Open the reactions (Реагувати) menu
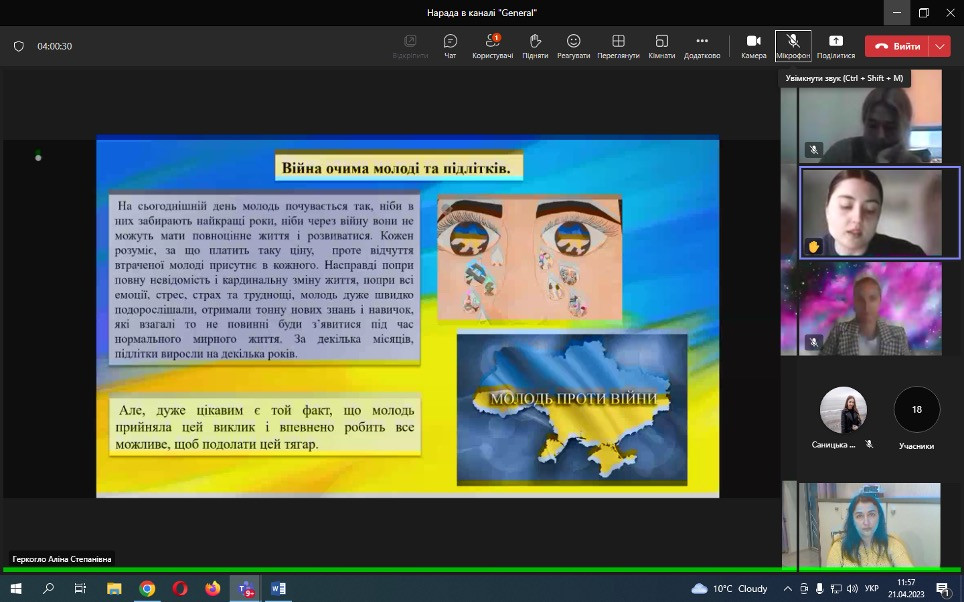Screen dimensions: 964x602 pyautogui.click(x=573, y=45)
